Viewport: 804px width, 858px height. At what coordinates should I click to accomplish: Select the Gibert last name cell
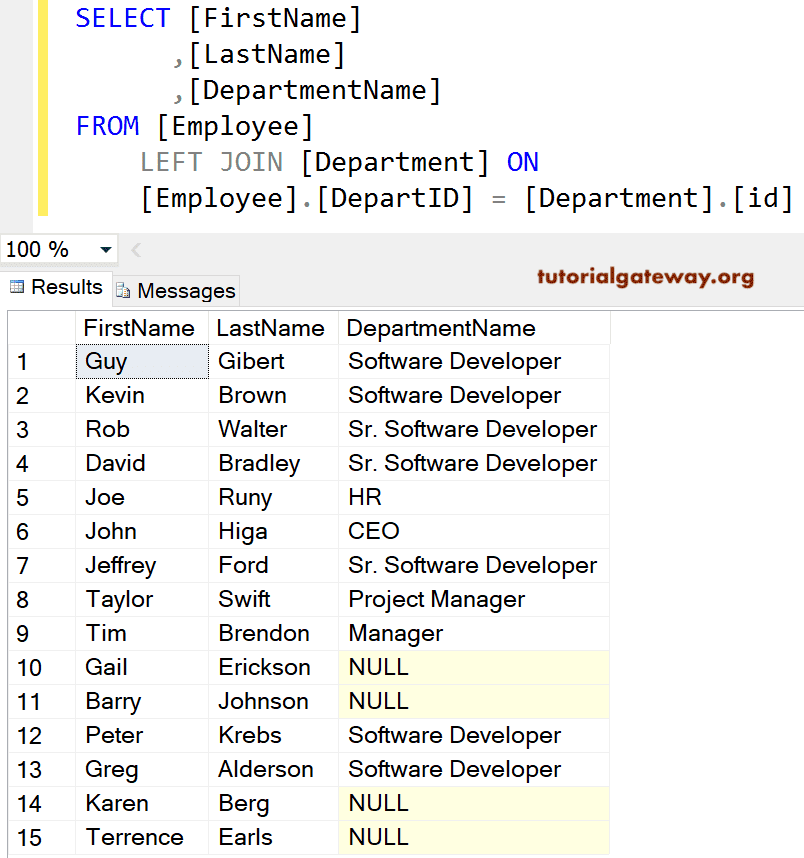click(x=273, y=362)
